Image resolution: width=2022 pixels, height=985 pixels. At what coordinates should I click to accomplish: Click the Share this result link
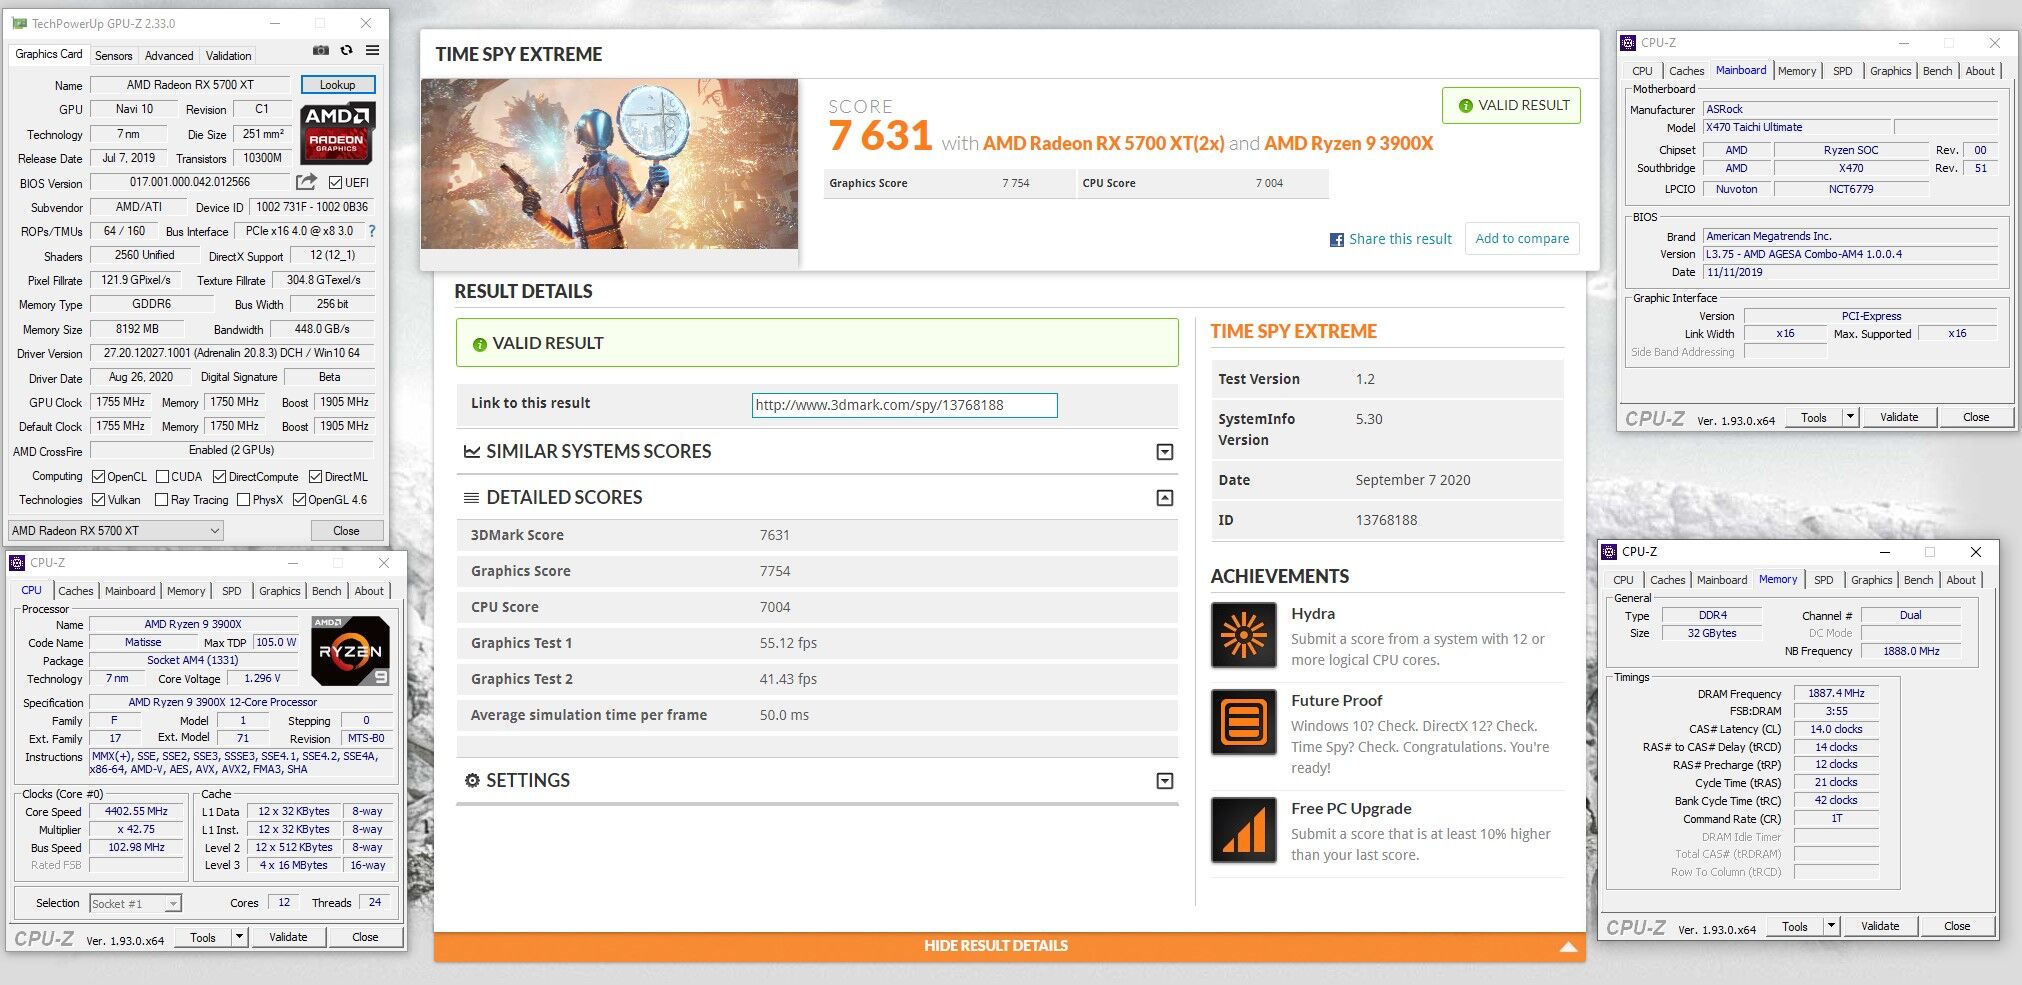(x=1400, y=239)
